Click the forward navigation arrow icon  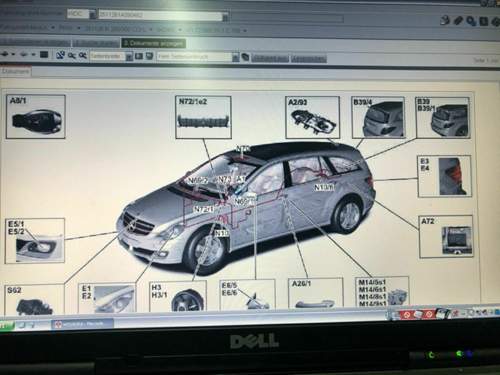point(24,54)
